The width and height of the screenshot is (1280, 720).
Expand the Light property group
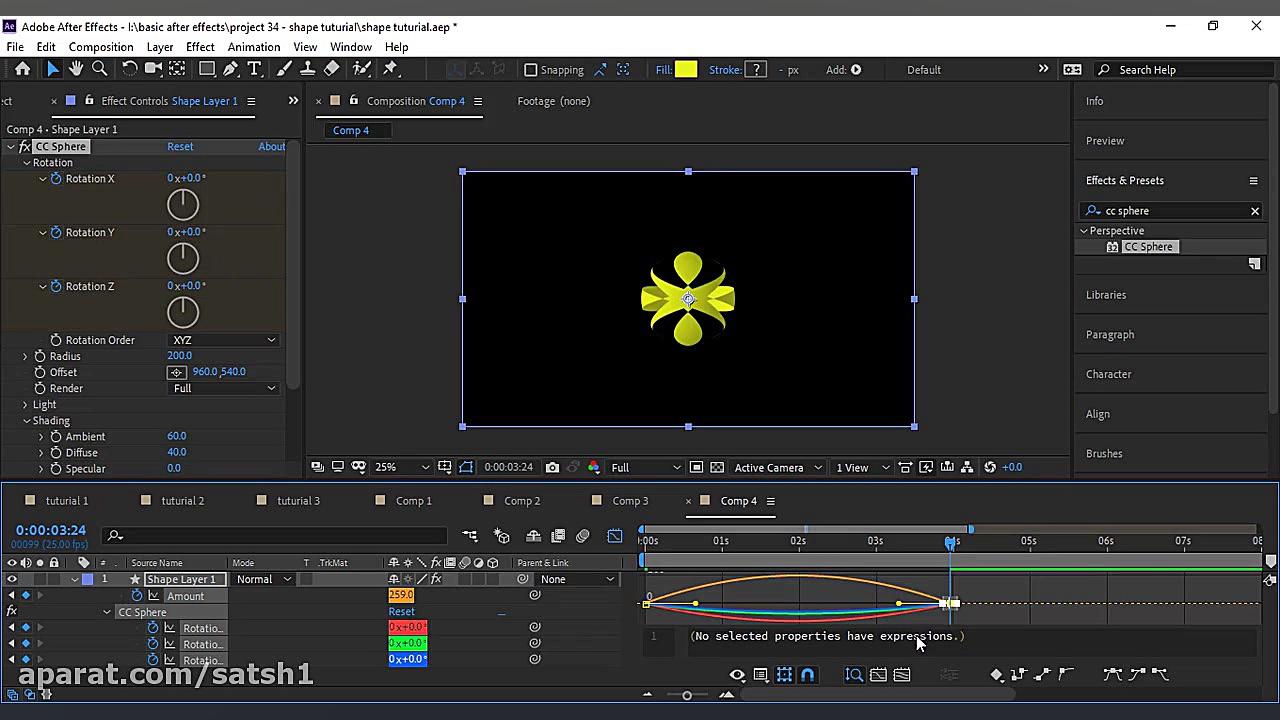click(x=25, y=405)
